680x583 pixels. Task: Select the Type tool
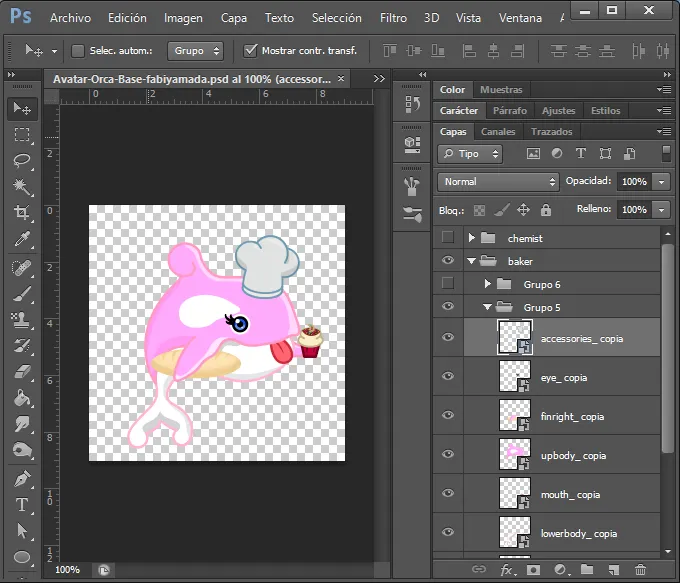click(x=22, y=505)
